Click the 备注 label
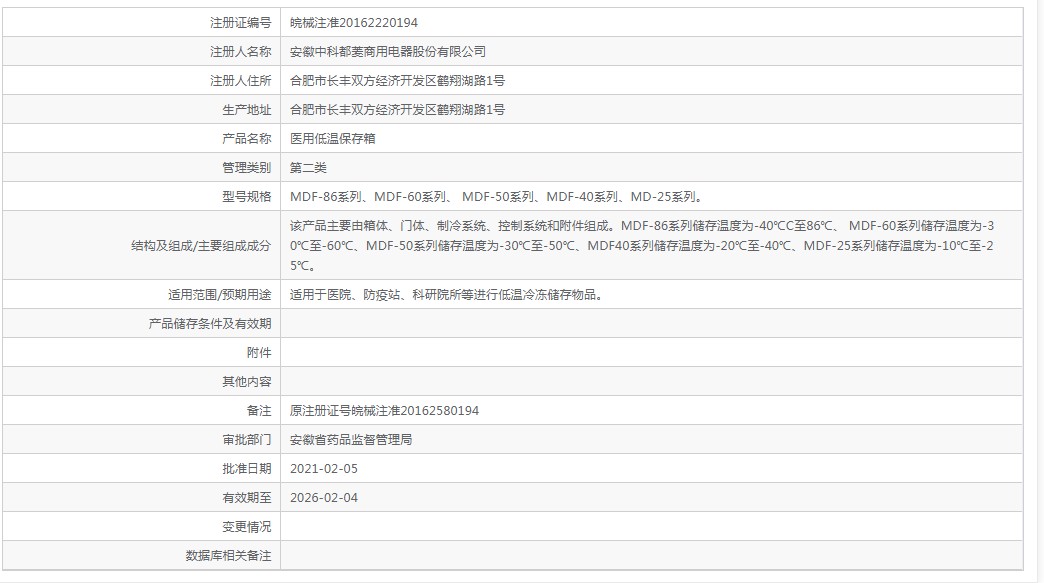Viewport: 1044px width, 583px height. click(259, 411)
